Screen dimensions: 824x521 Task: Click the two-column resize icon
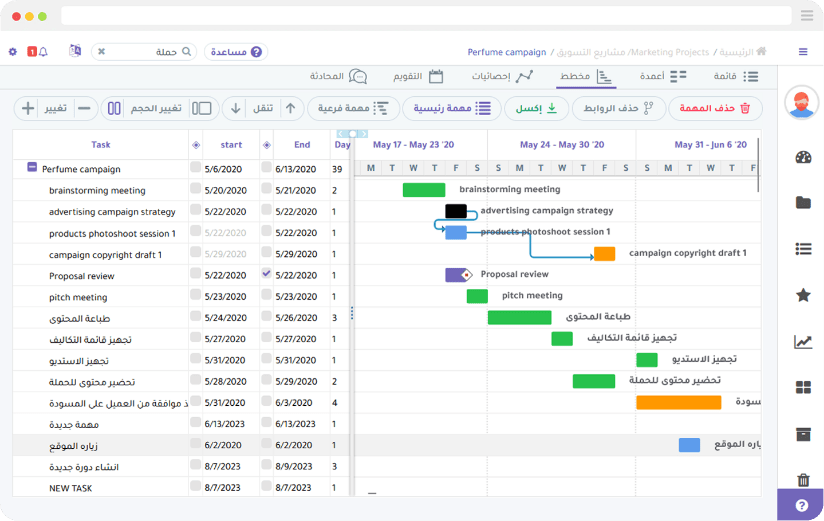[x=114, y=108]
